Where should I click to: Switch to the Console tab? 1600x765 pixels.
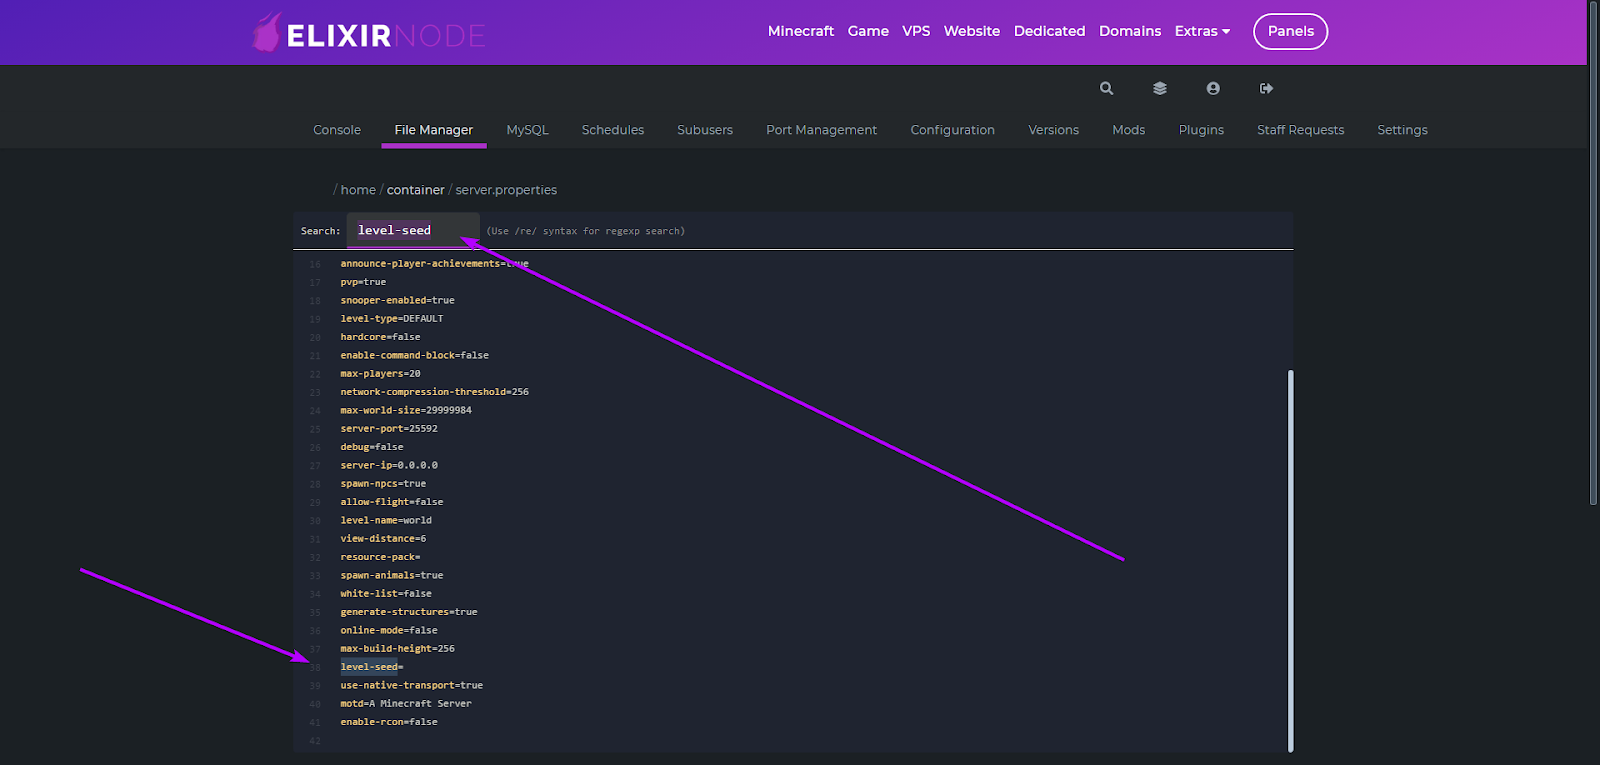[x=337, y=130]
